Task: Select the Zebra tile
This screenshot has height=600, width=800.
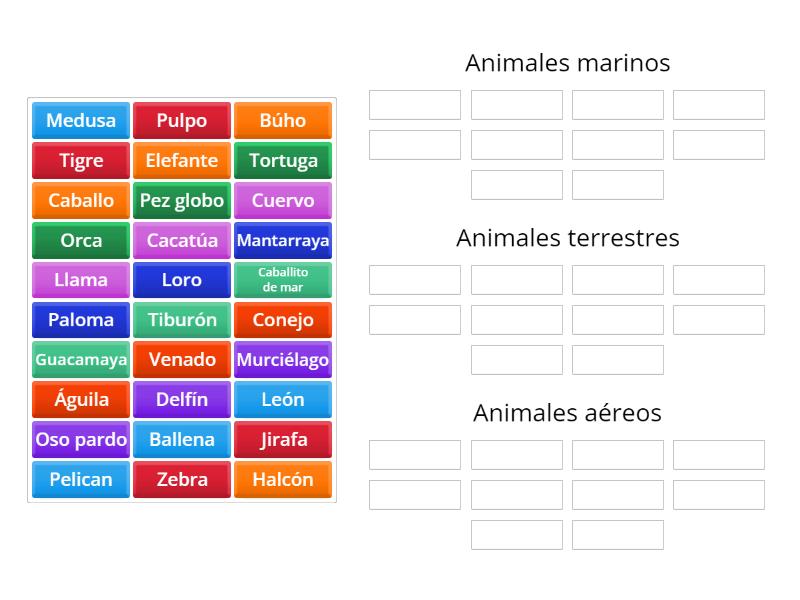Action: click(x=182, y=480)
